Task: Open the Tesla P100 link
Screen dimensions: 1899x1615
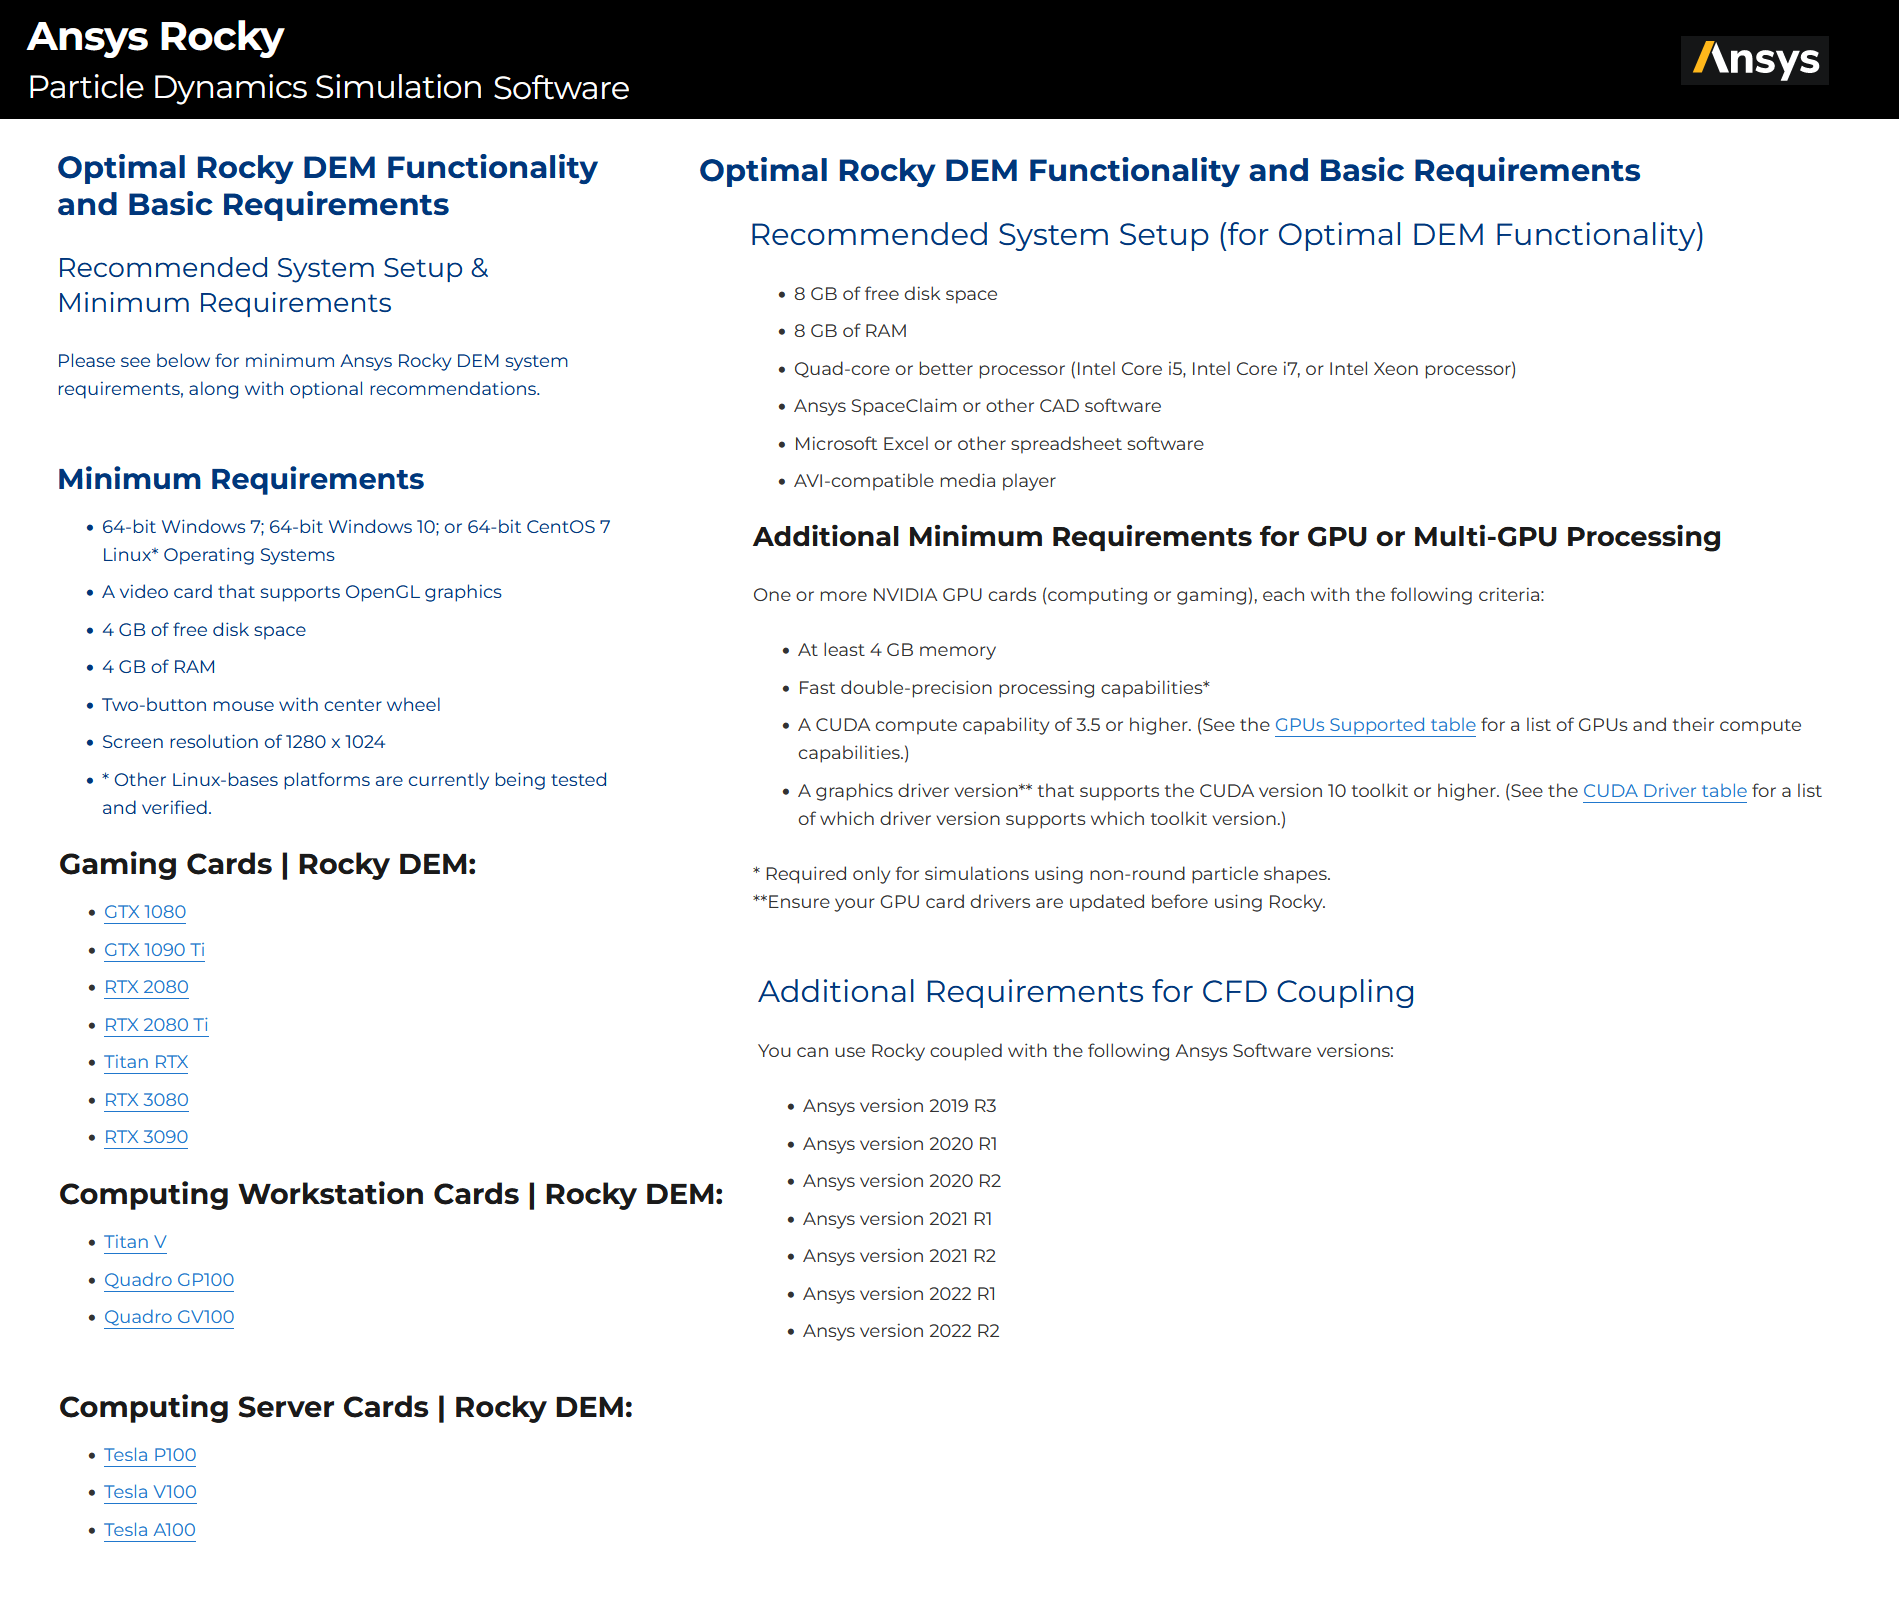Action: pos(150,1455)
